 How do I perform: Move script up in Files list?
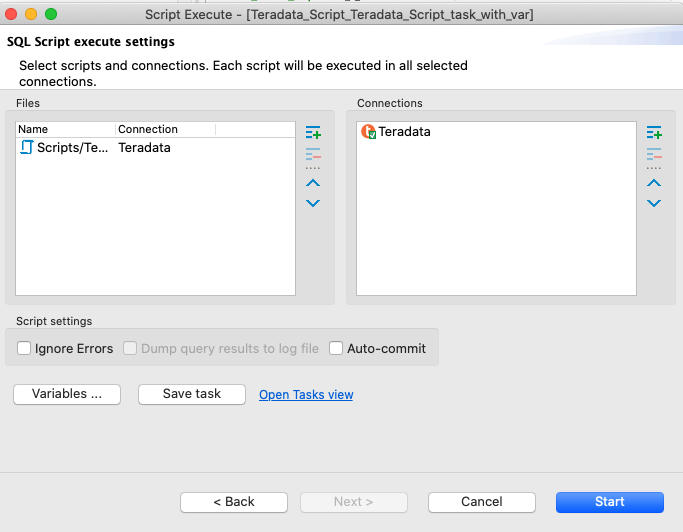click(x=313, y=183)
